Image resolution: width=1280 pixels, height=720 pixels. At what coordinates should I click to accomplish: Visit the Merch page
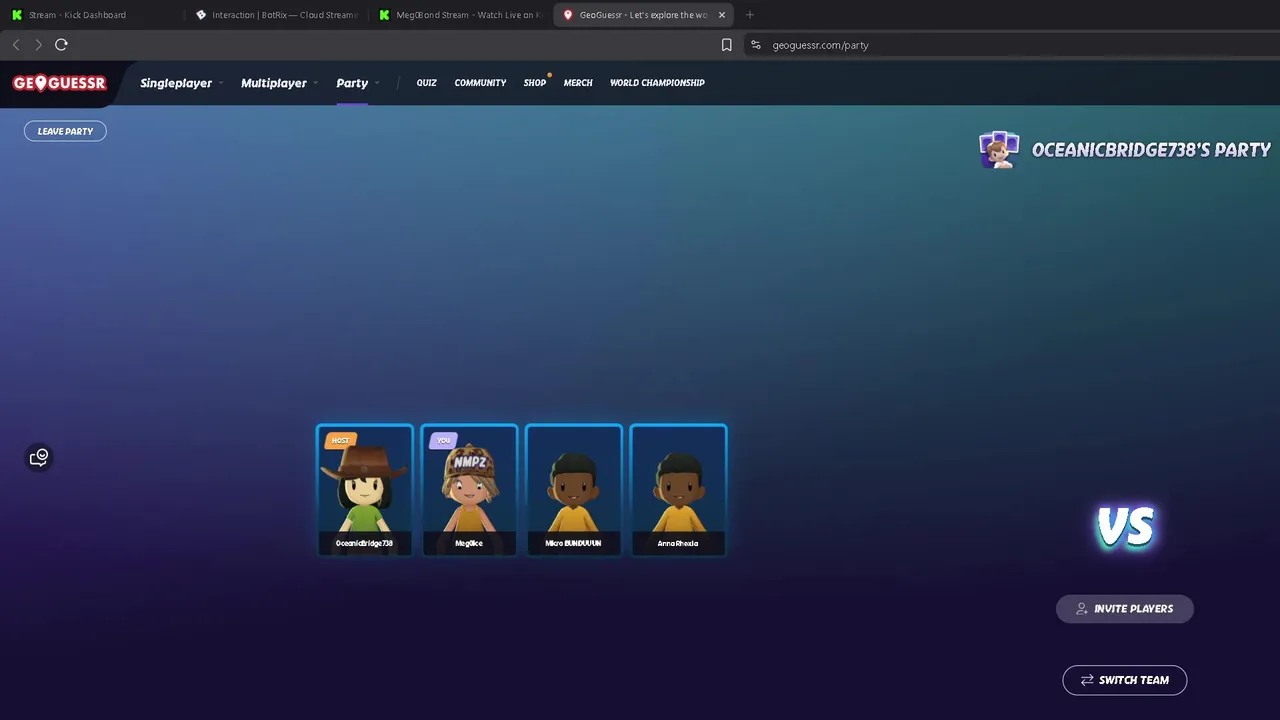pos(578,83)
